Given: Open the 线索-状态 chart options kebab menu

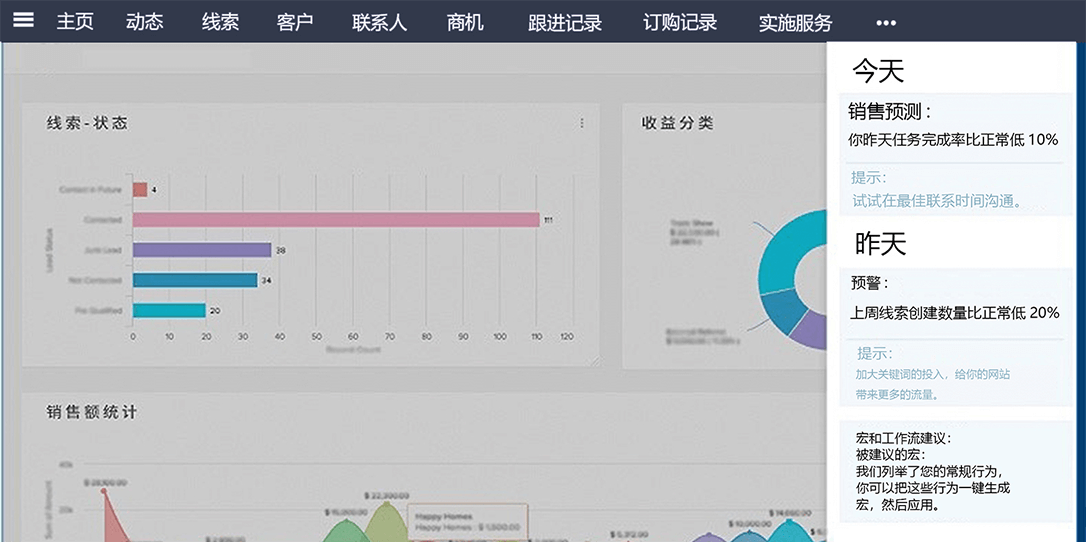Looking at the screenshot, I should (582, 123).
